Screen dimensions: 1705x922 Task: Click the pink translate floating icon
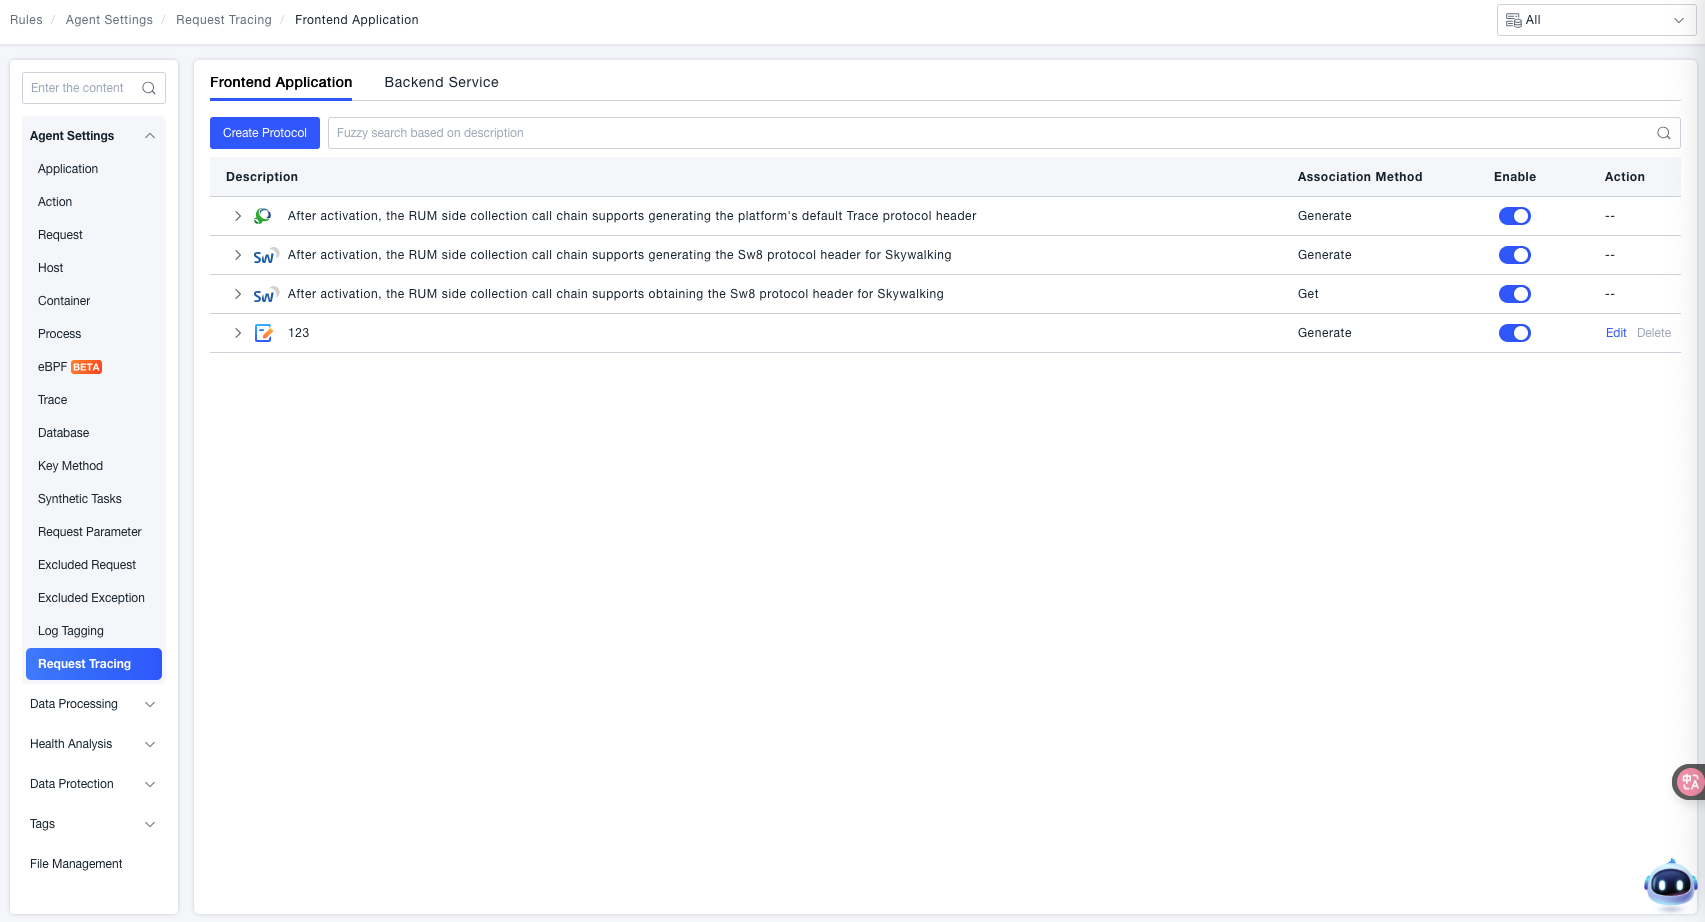1690,782
